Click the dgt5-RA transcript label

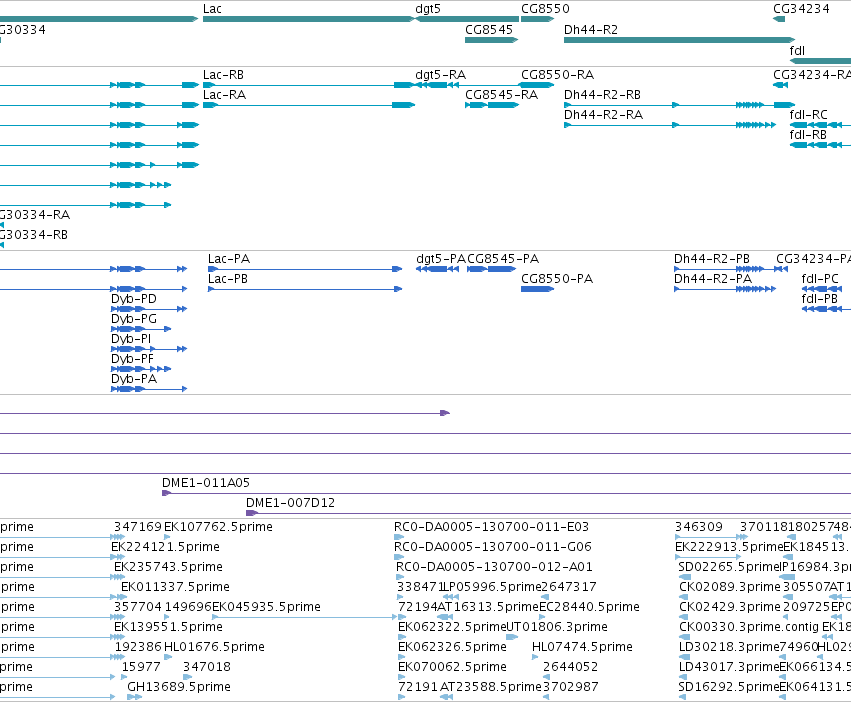click(441, 75)
